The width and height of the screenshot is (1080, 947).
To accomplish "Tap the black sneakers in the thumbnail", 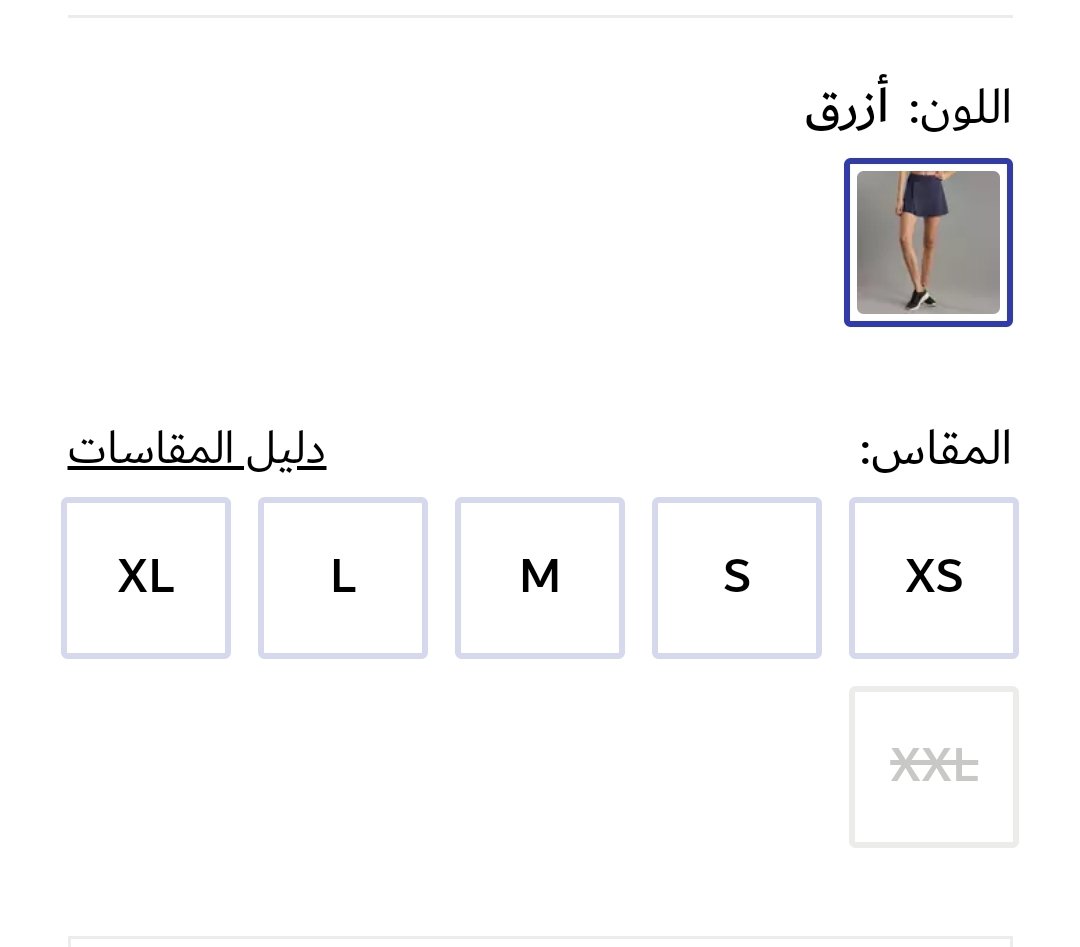I will tap(916, 299).
